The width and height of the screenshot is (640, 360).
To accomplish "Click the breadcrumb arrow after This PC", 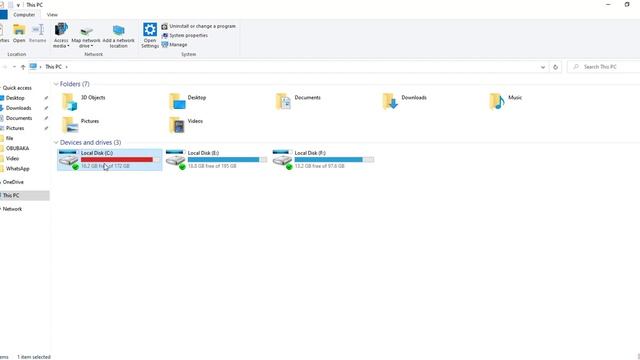I will tap(67, 67).
